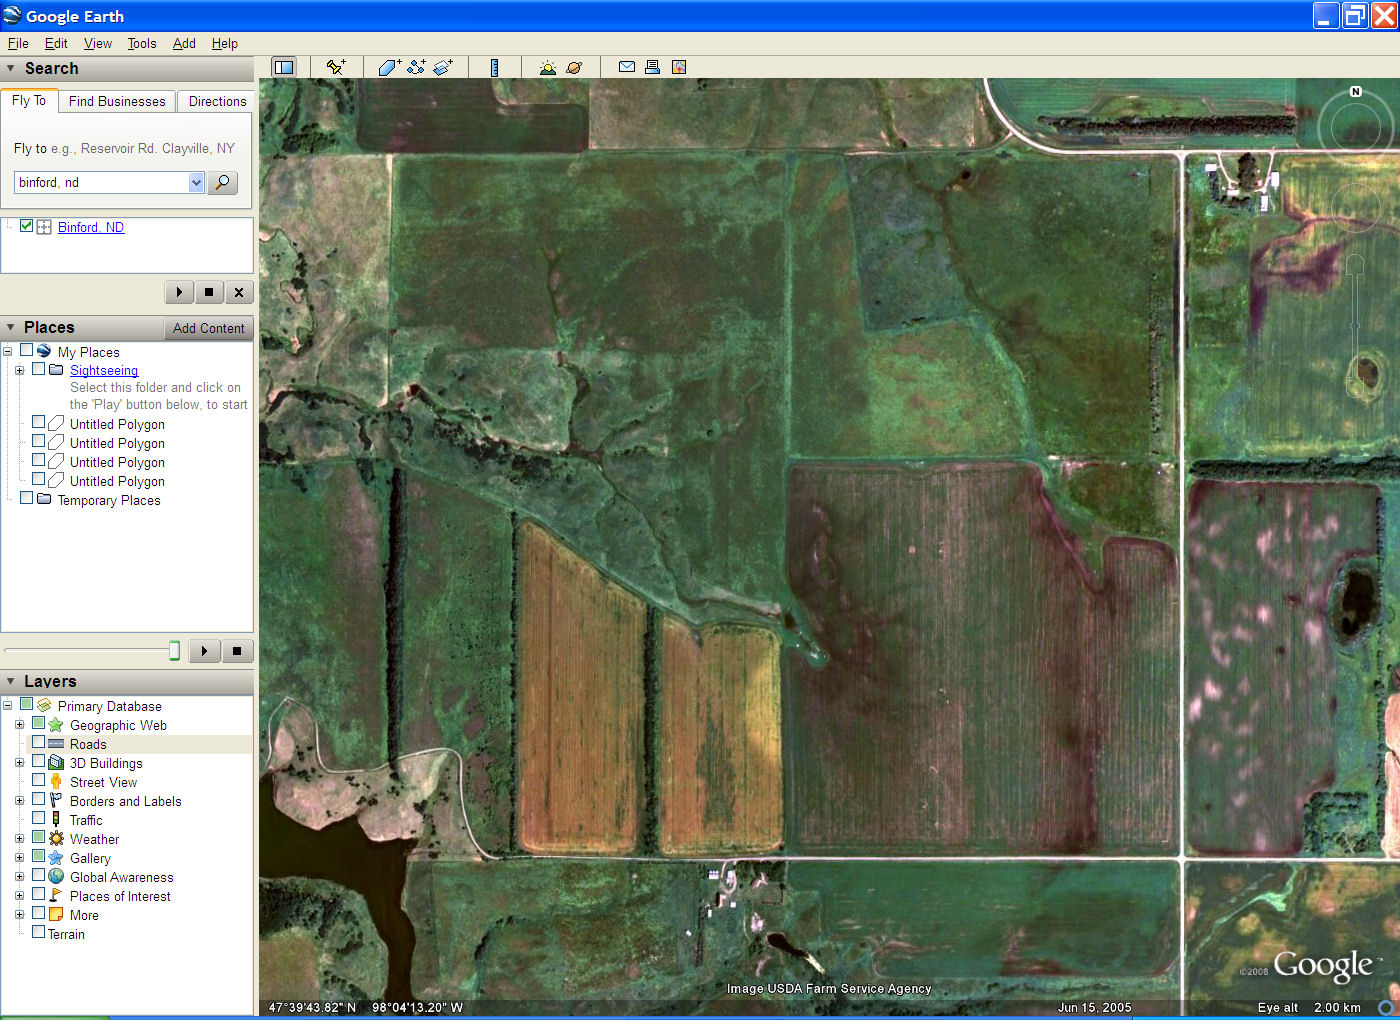The height and width of the screenshot is (1020, 1400).
Task: Expand the 3D Buildings tree node
Action: click(x=19, y=763)
